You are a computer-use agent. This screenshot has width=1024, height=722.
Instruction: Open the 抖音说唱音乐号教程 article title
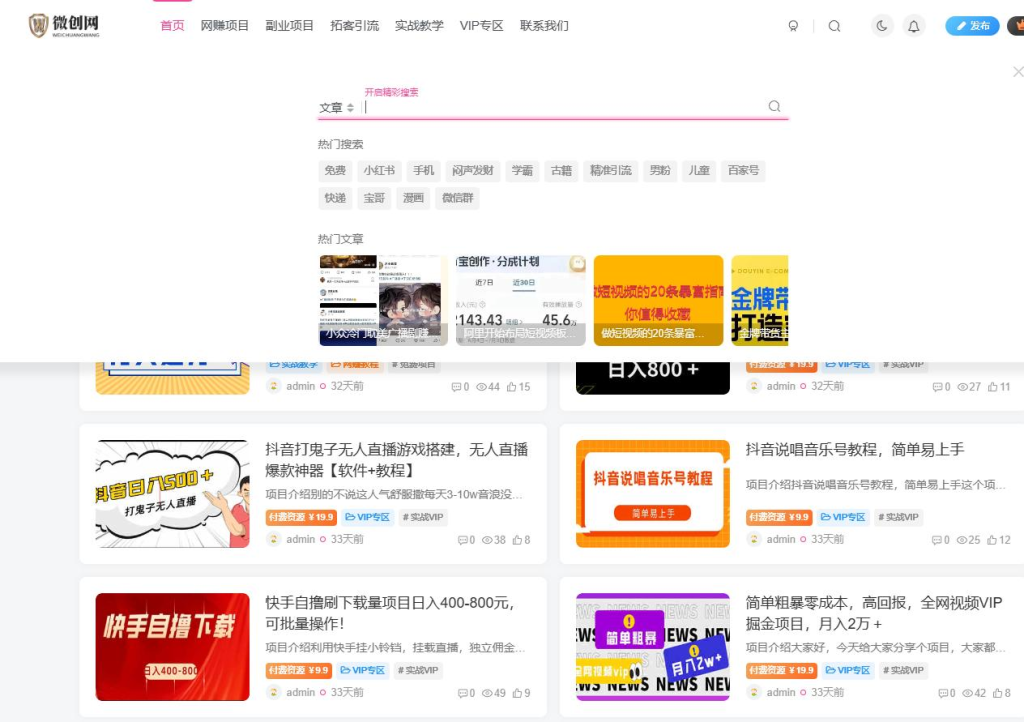pyautogui.click(x=855, y=449)
